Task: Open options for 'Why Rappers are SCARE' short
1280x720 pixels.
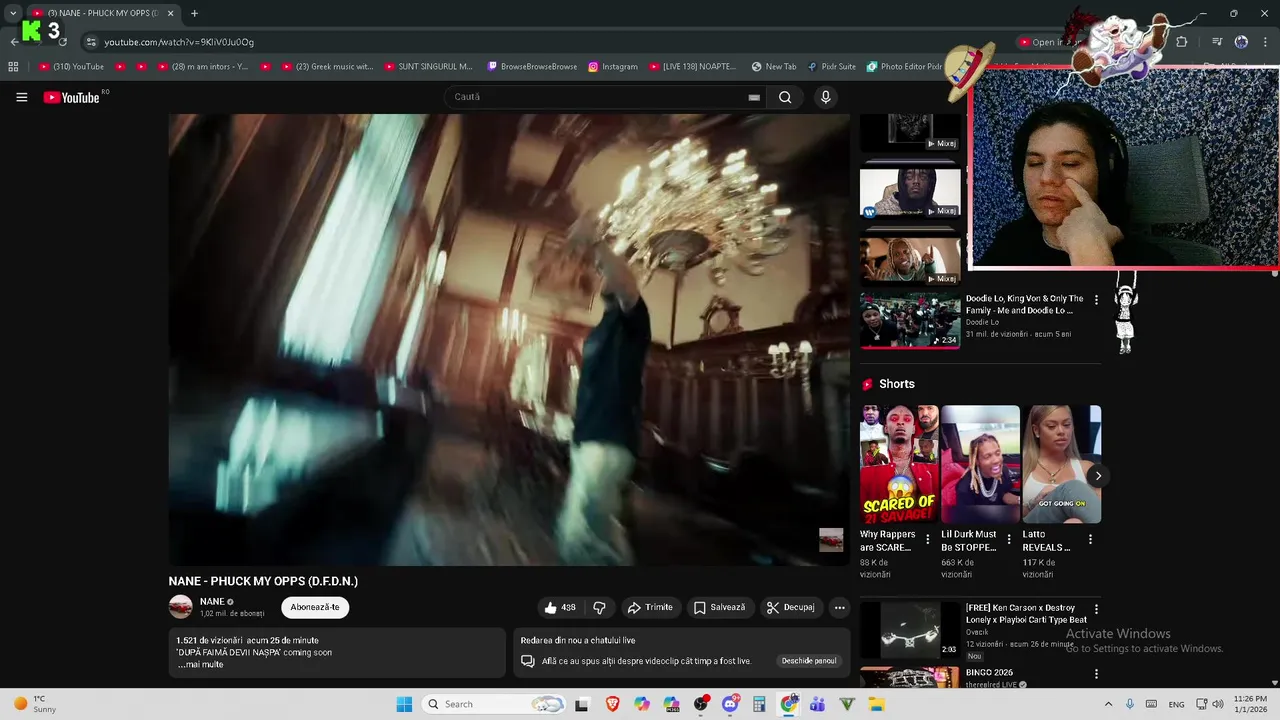Action: 928,539
